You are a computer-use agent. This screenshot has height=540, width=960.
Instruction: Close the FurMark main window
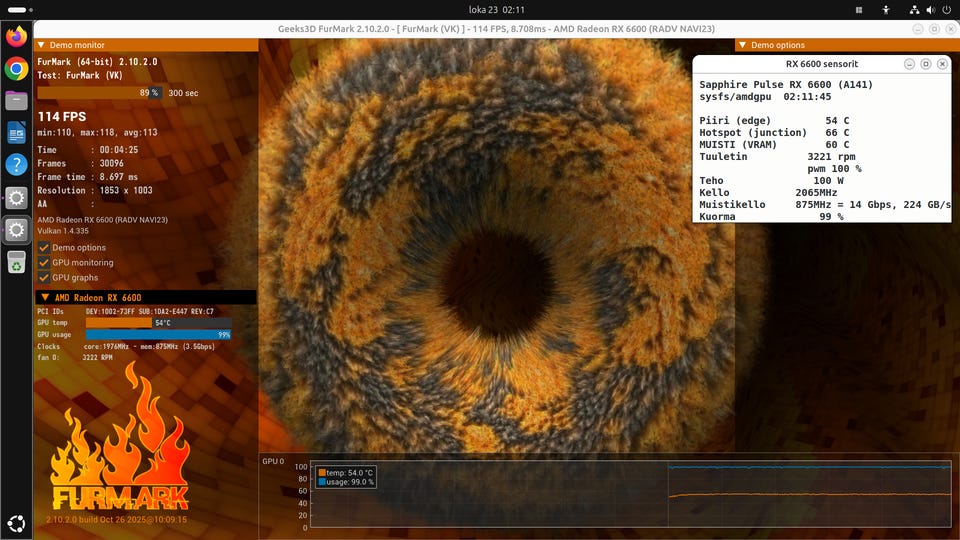pos(951,29)
